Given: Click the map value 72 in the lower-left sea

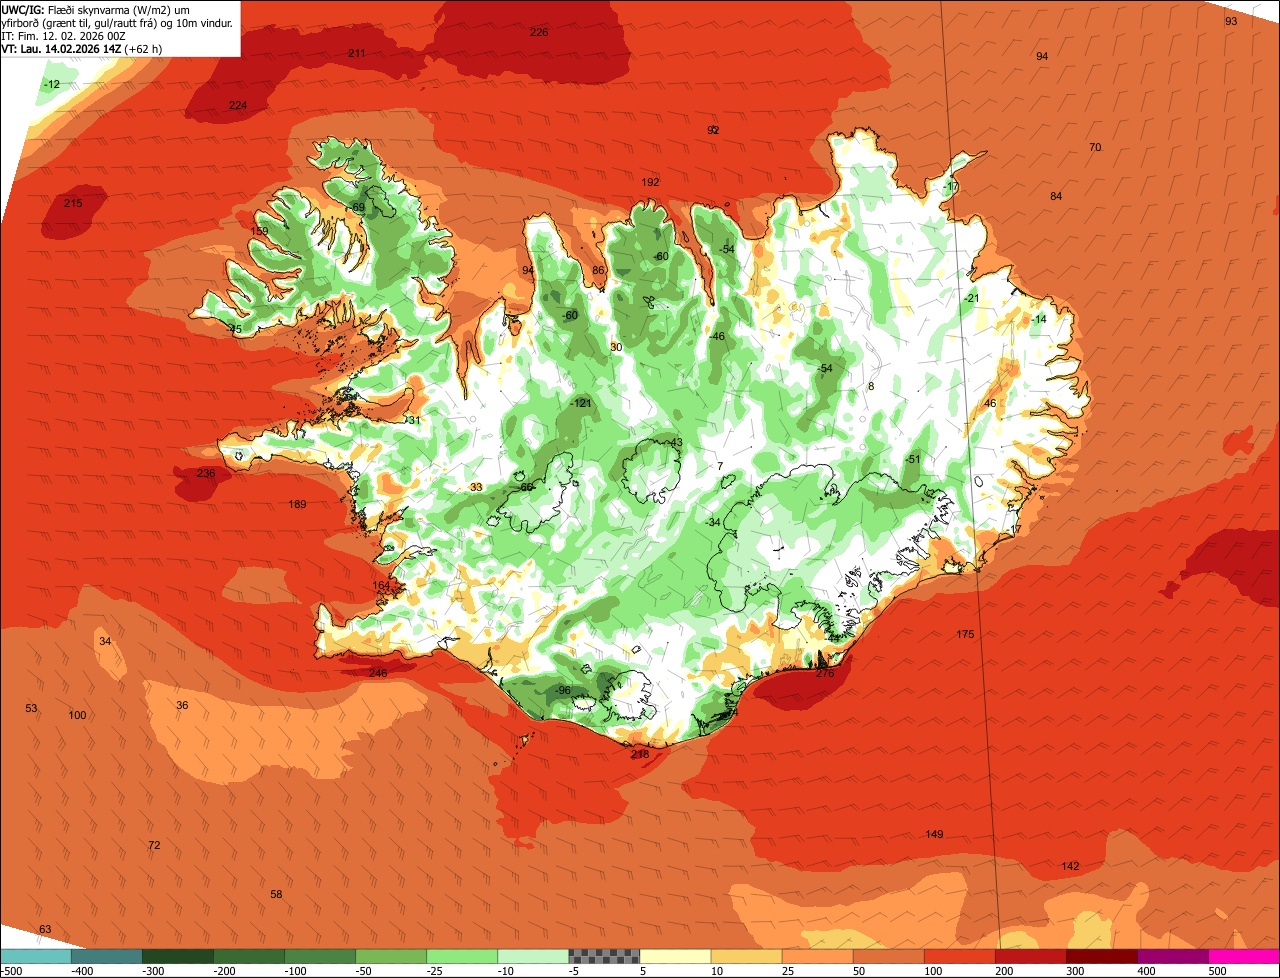Looking at the screenshot, I should [154, 845].
